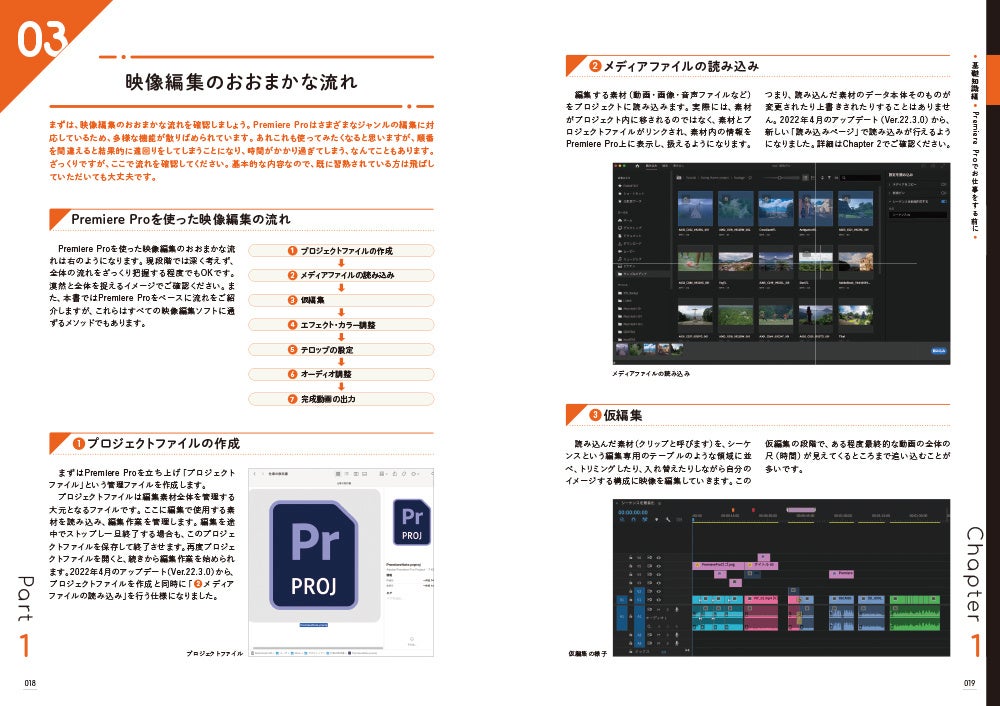Expand the 新規ビン section chevron
This screenshot has width=1000, height=706.
coord(890,193)
